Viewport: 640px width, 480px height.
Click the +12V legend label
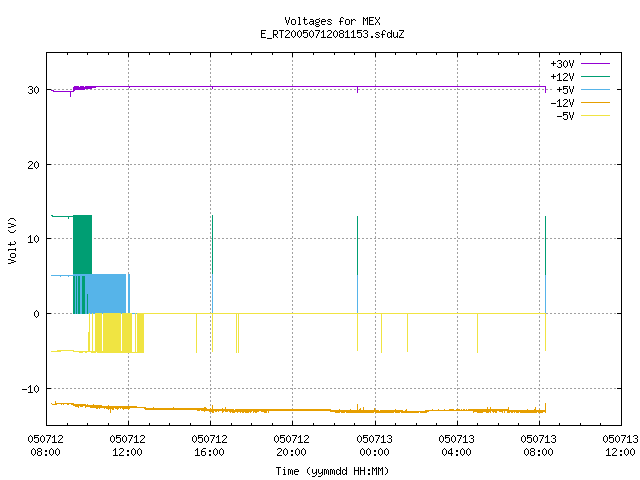pos(562,77)
